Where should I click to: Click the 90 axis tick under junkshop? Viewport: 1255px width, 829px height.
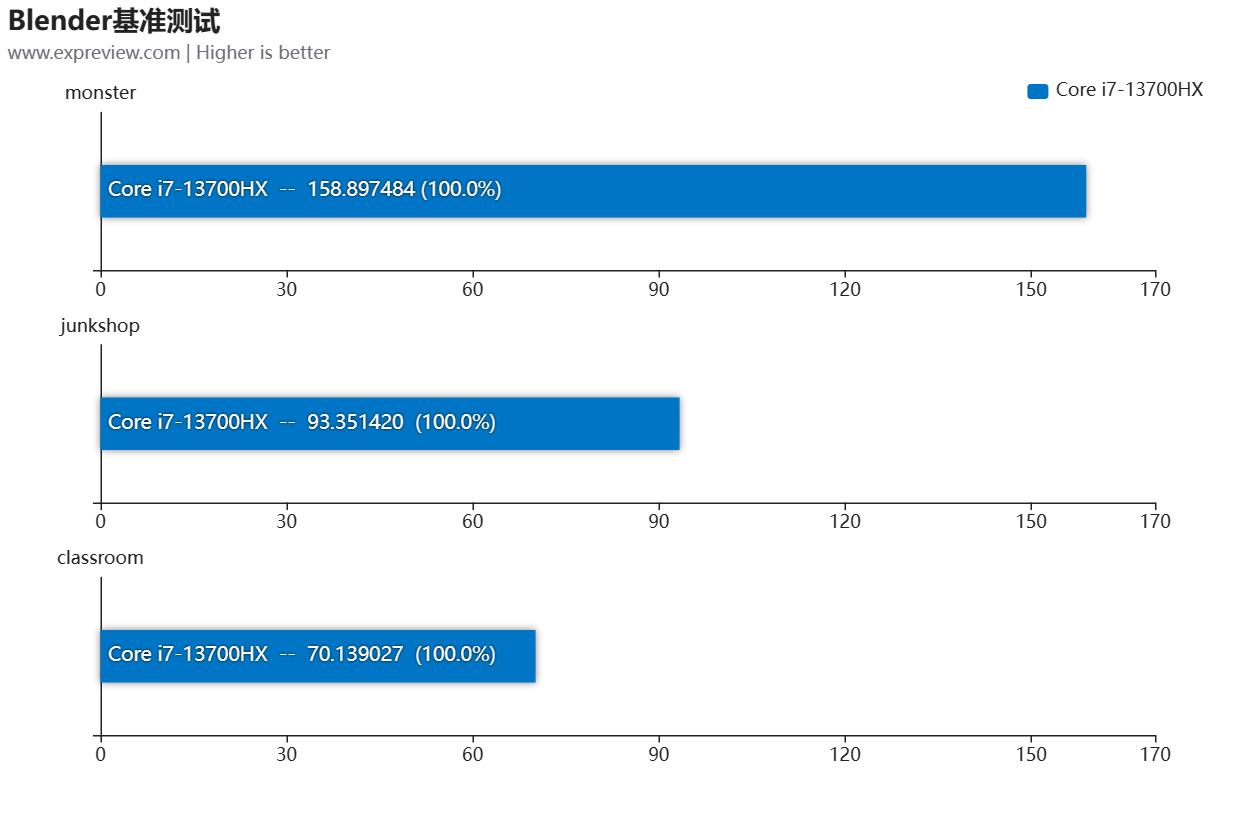(659, 522)
